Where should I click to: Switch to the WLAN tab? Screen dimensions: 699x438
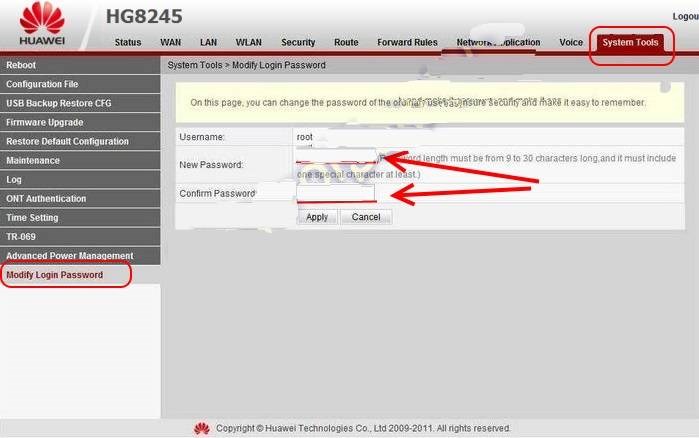pyautogui.click(x=248, y=42)
